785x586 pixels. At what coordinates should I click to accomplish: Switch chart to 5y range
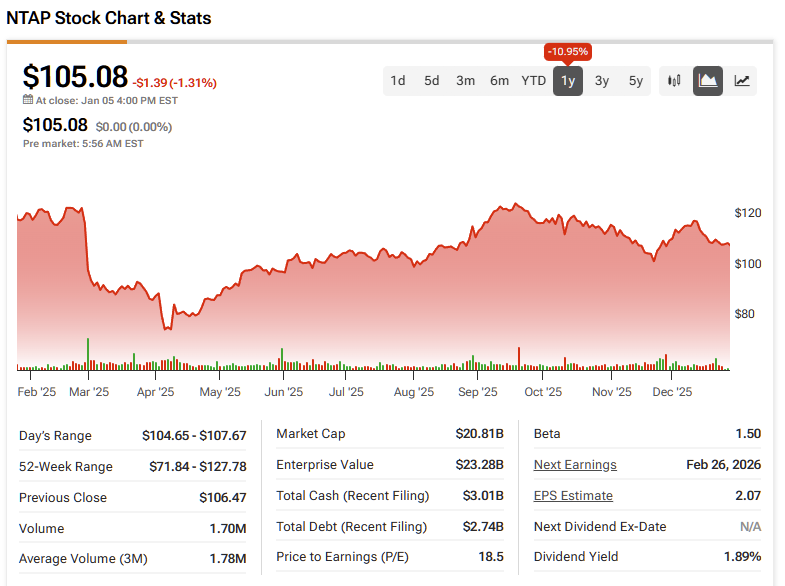pos(636,81)
